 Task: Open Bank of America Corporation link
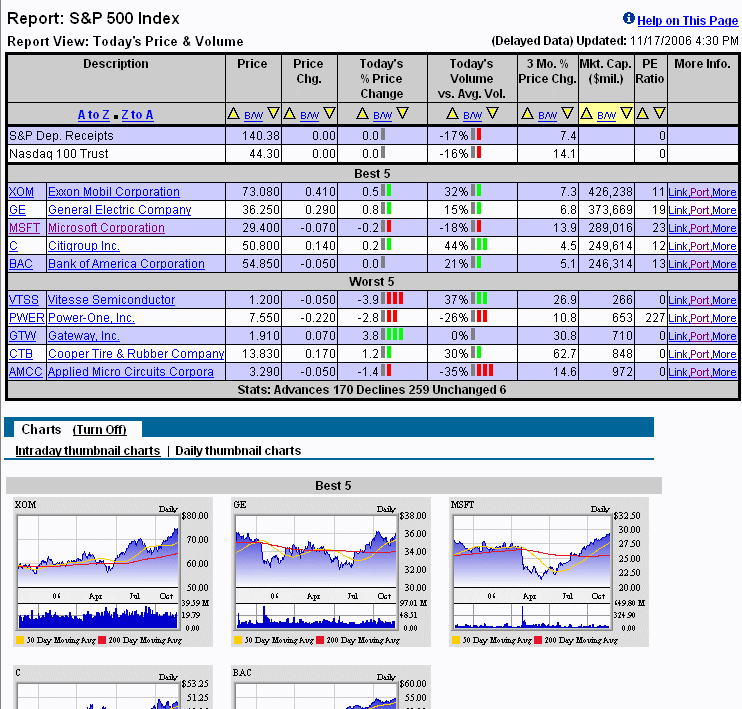pos(126,264)
